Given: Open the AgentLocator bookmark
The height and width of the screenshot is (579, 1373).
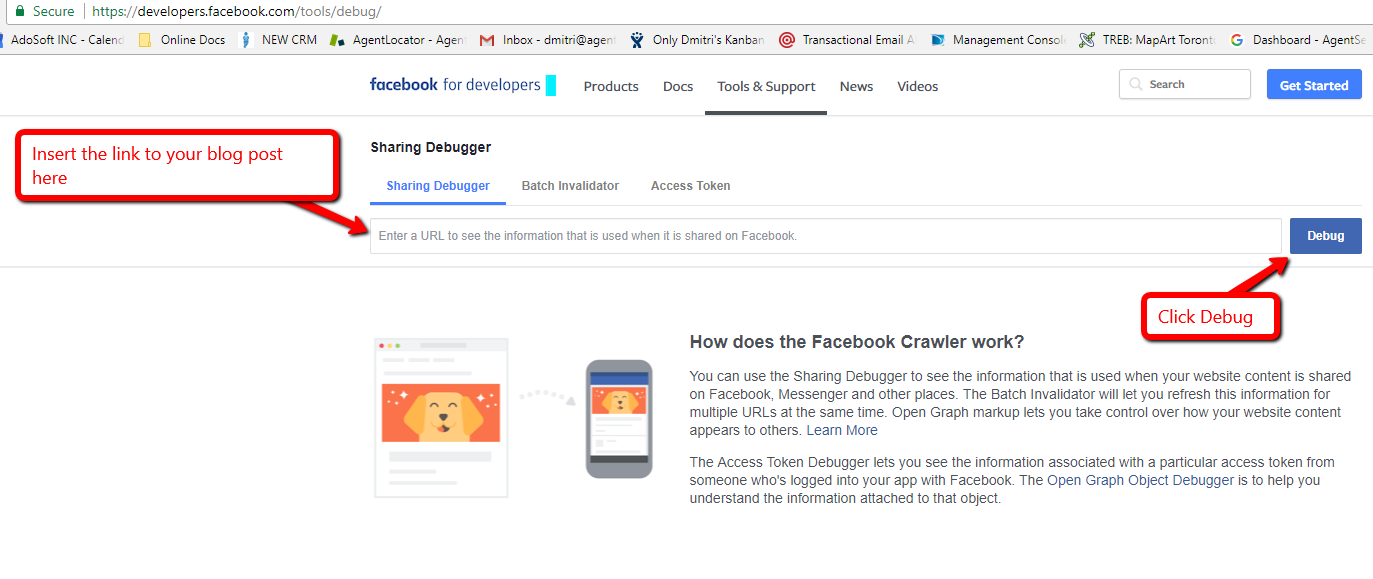Looking at the screenshot, I should tap(398, 40).
